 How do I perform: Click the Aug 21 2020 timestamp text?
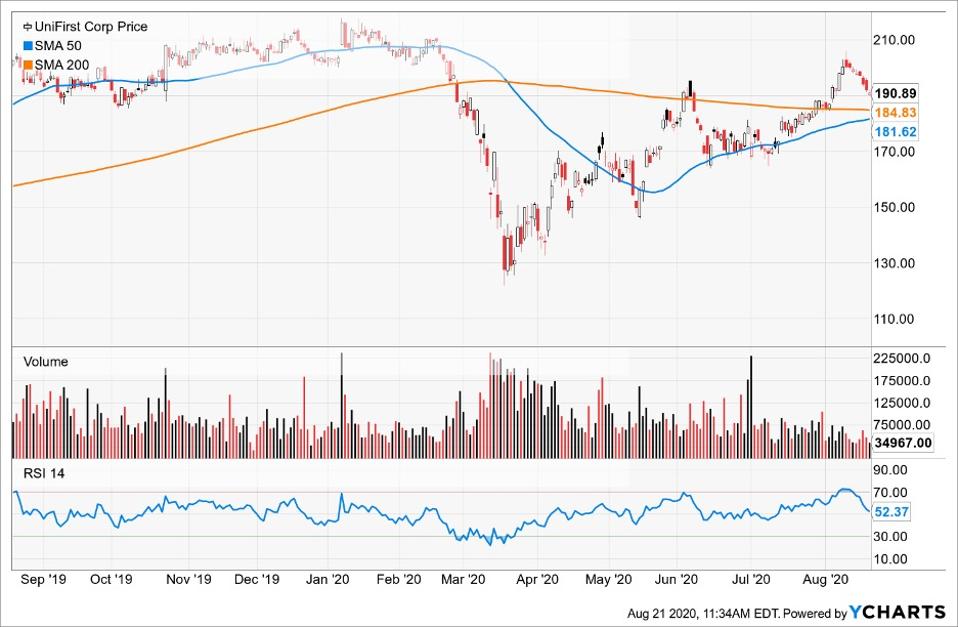tap(704, 613)
